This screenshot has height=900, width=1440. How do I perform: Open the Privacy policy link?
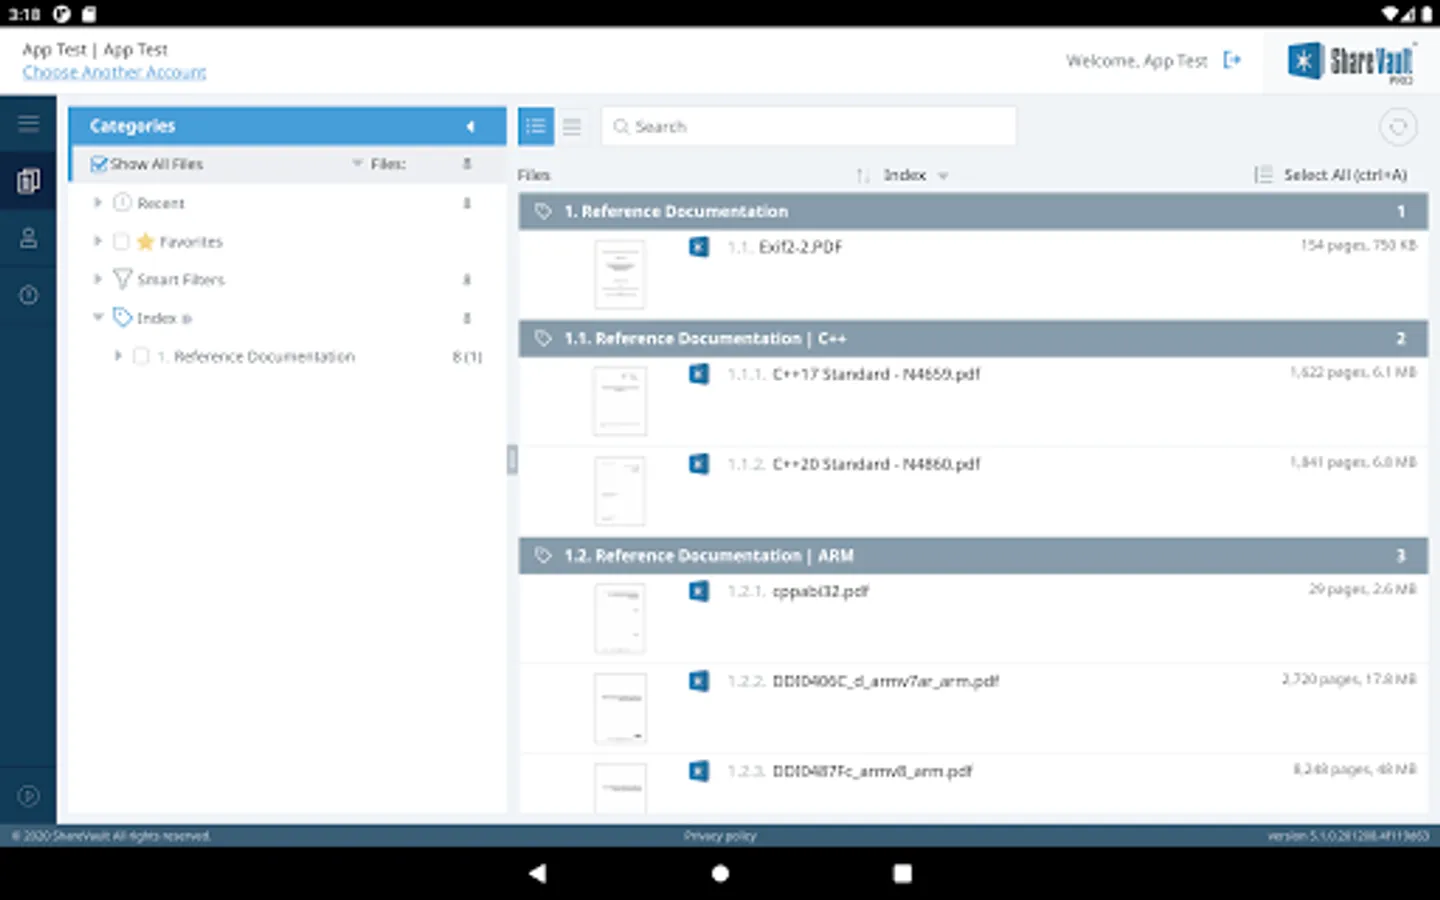tap(720, 836)
